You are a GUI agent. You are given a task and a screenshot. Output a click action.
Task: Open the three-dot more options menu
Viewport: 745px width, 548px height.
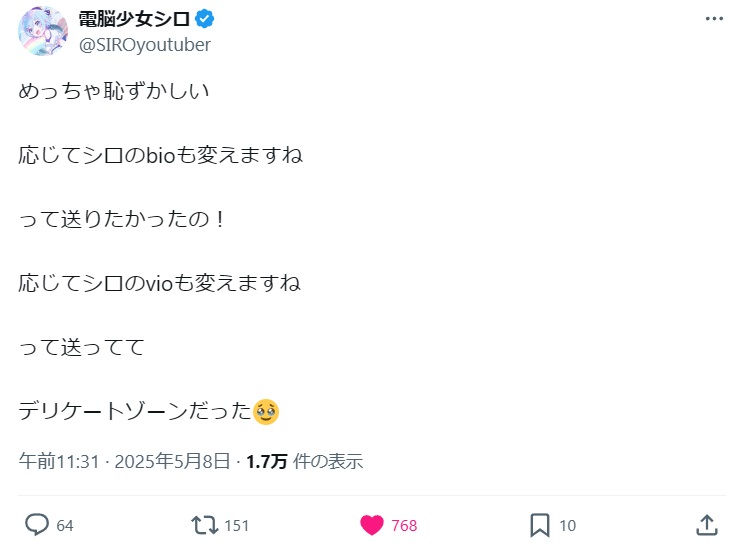[x=714, y=19]
